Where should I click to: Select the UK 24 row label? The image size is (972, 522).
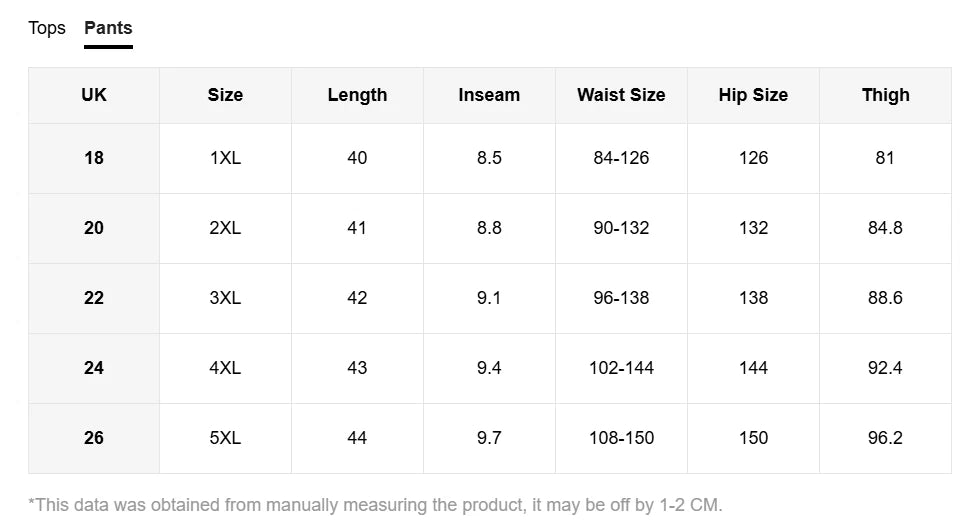click(94, 368)
